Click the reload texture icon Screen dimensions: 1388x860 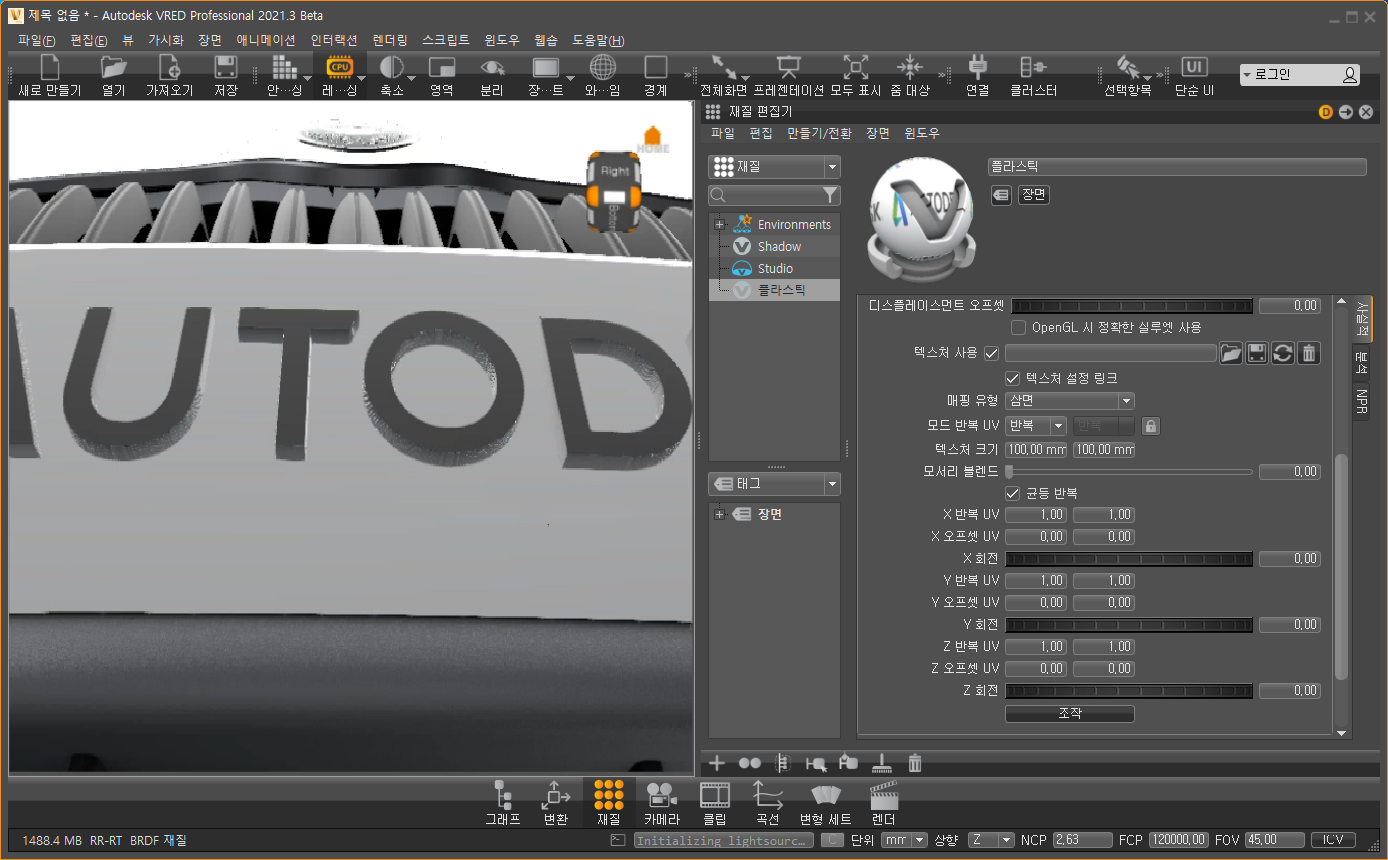point(1283,353)
